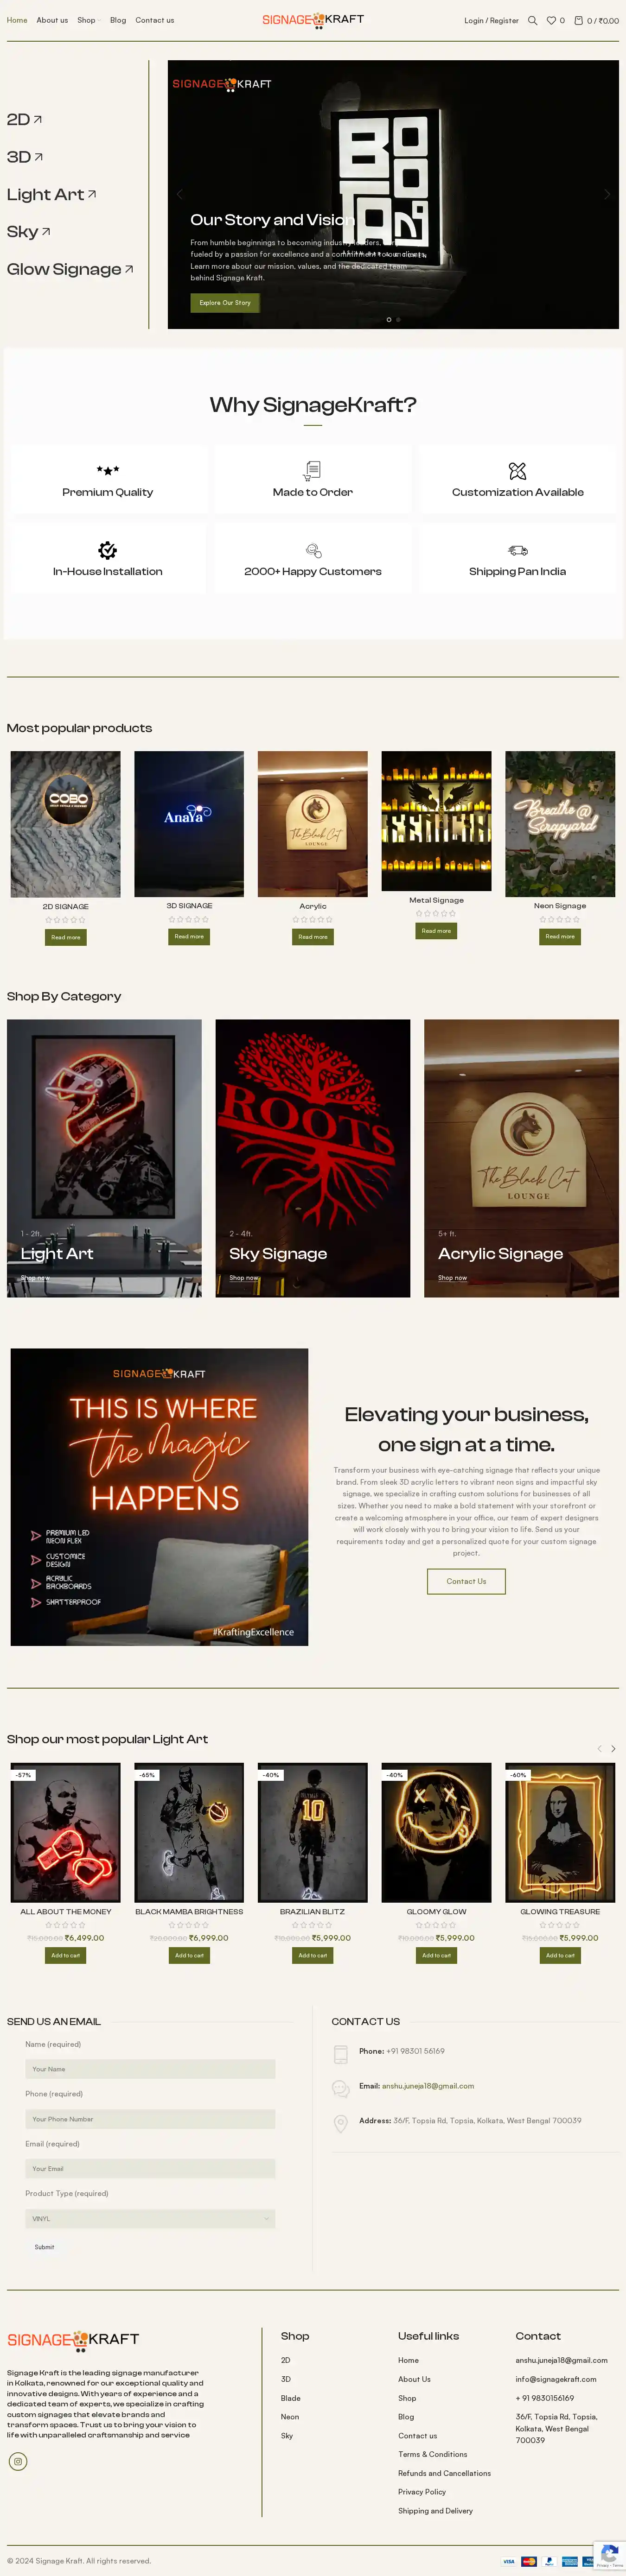Open the Neon Signage product thumbnail
The image size is (626, 2576).
[560, 824]
